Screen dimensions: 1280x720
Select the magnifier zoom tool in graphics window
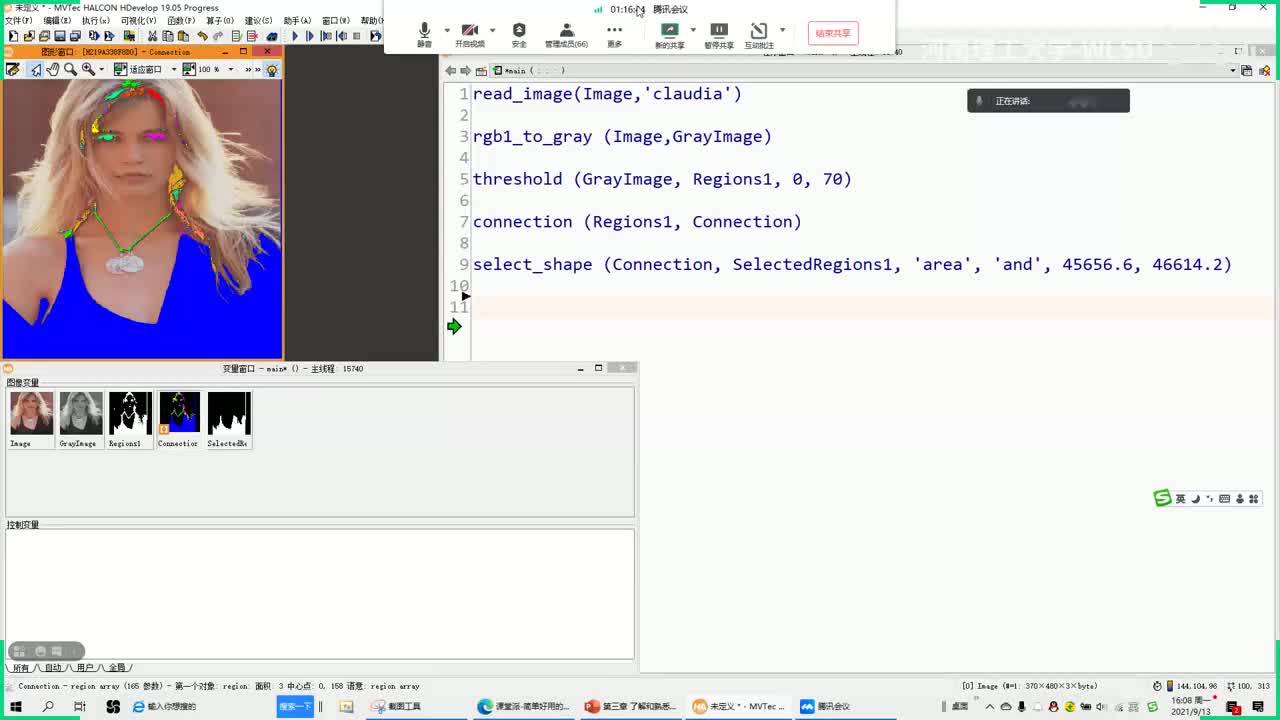click(x=70, y=69)
